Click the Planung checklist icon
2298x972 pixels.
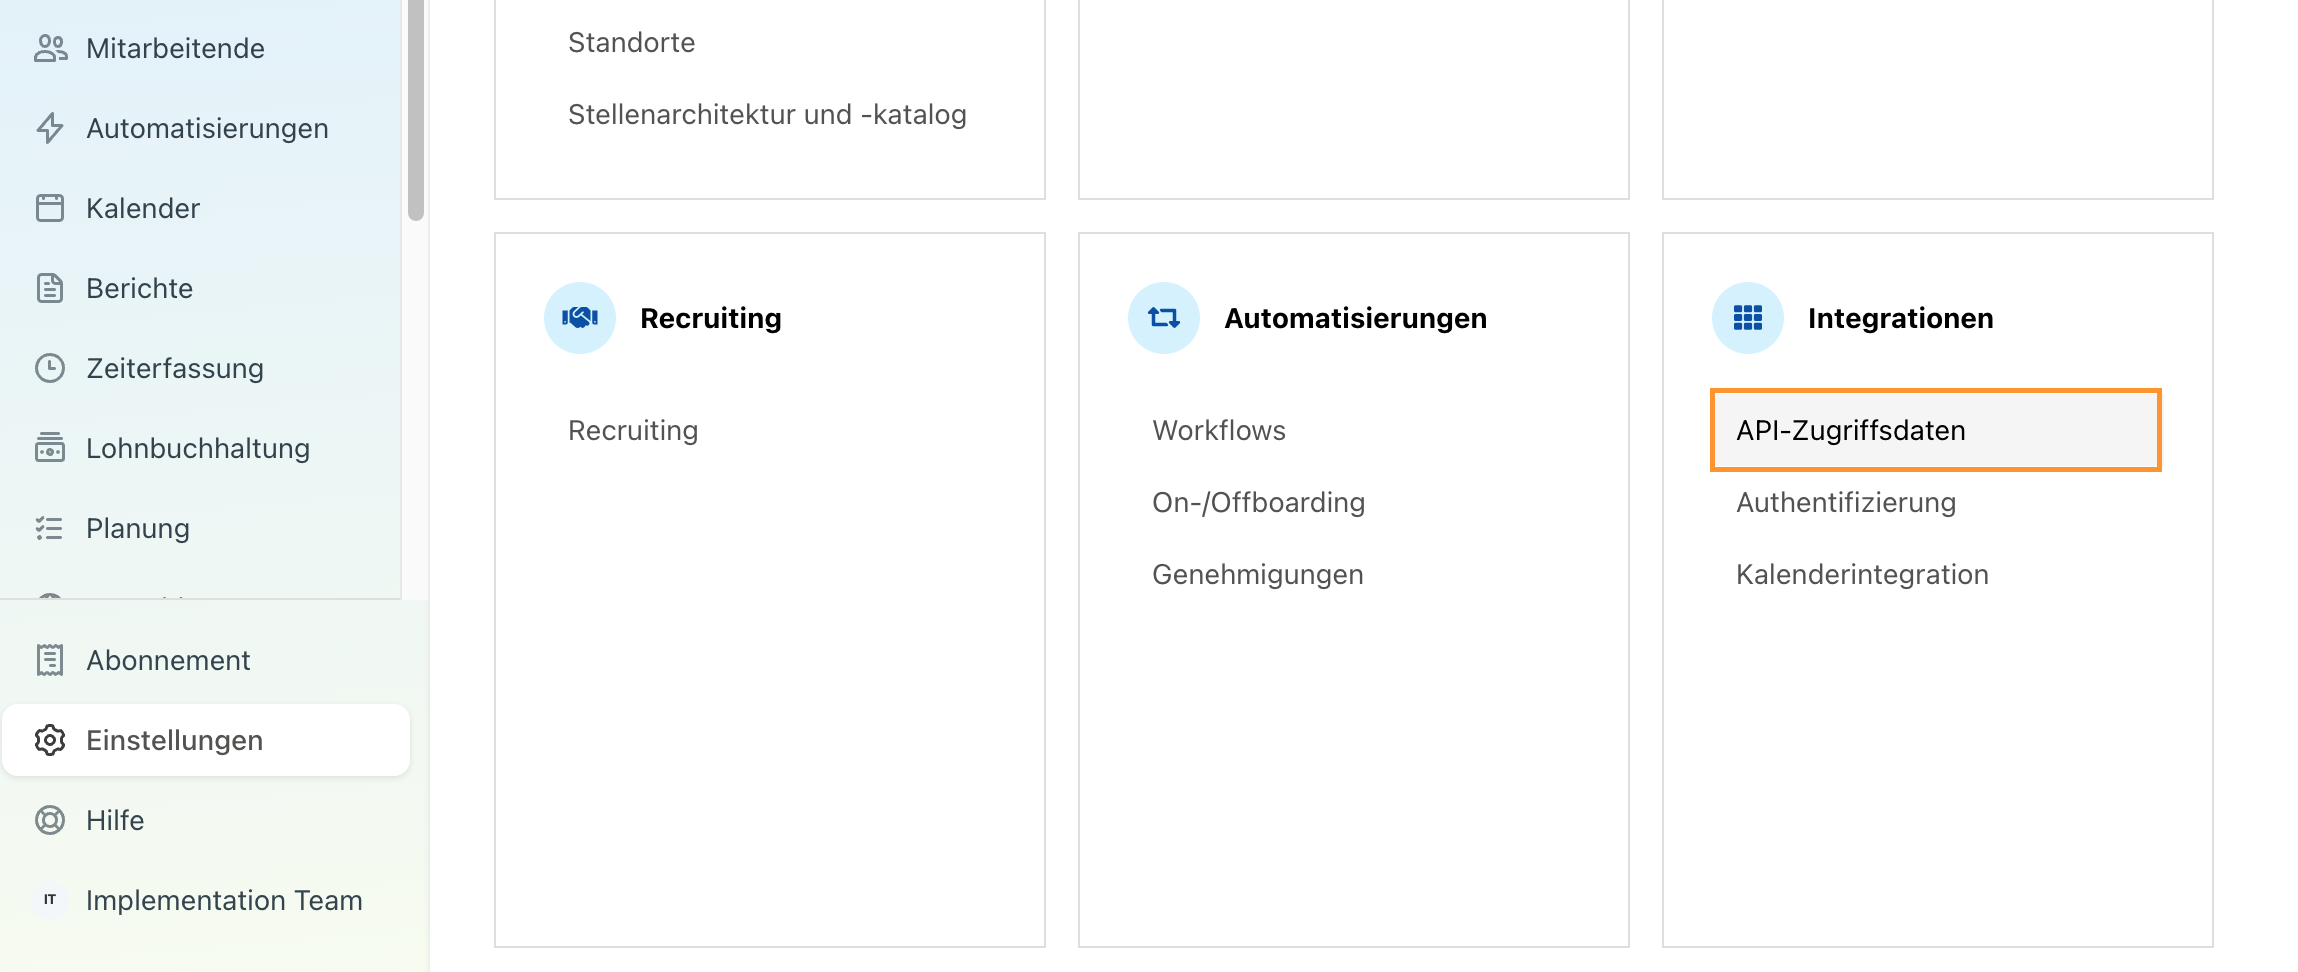pyautogui.click(x=50, y=528)
